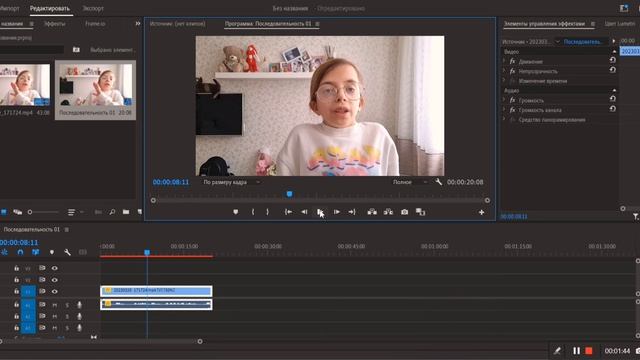Expand Непрозрачность effect properties
Image resolution: width=640 pixels, height=360 pixels.
[504, 71]
